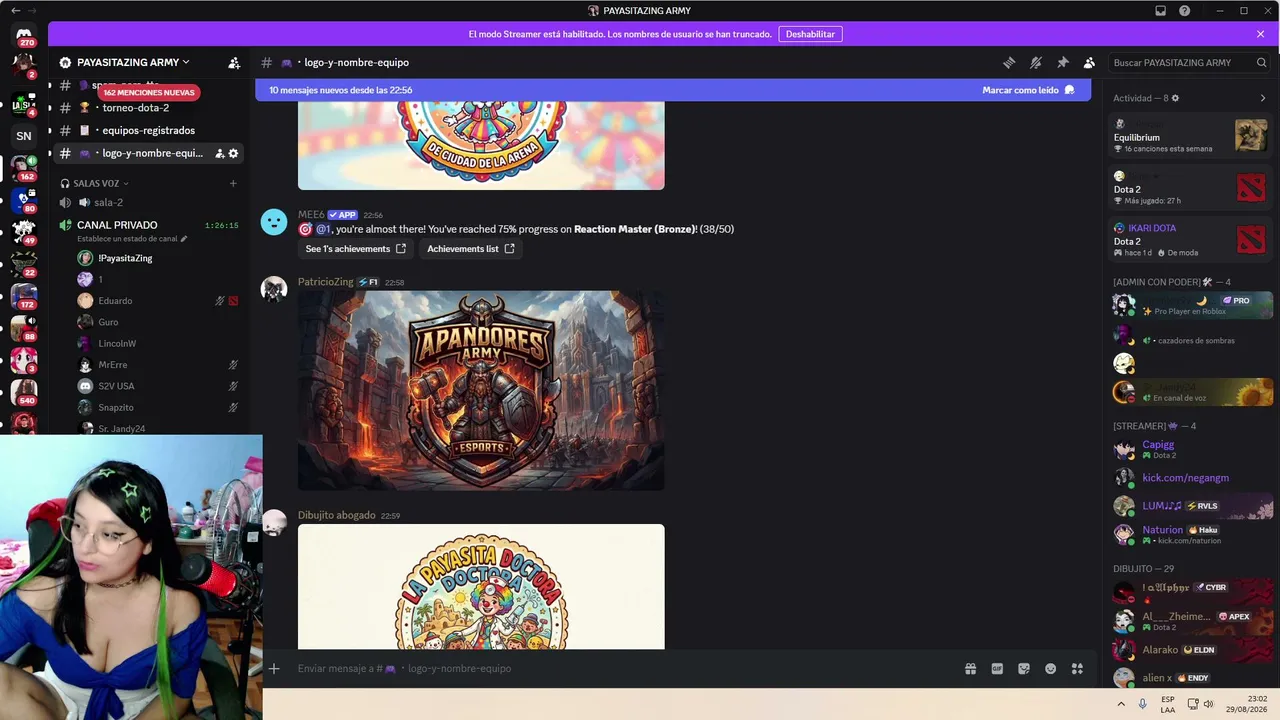Click the 162 MENCIONES NUEVAS pill
Image resolution: width=1280 pixels, height=720 pixels.
(x=149, y=92)
